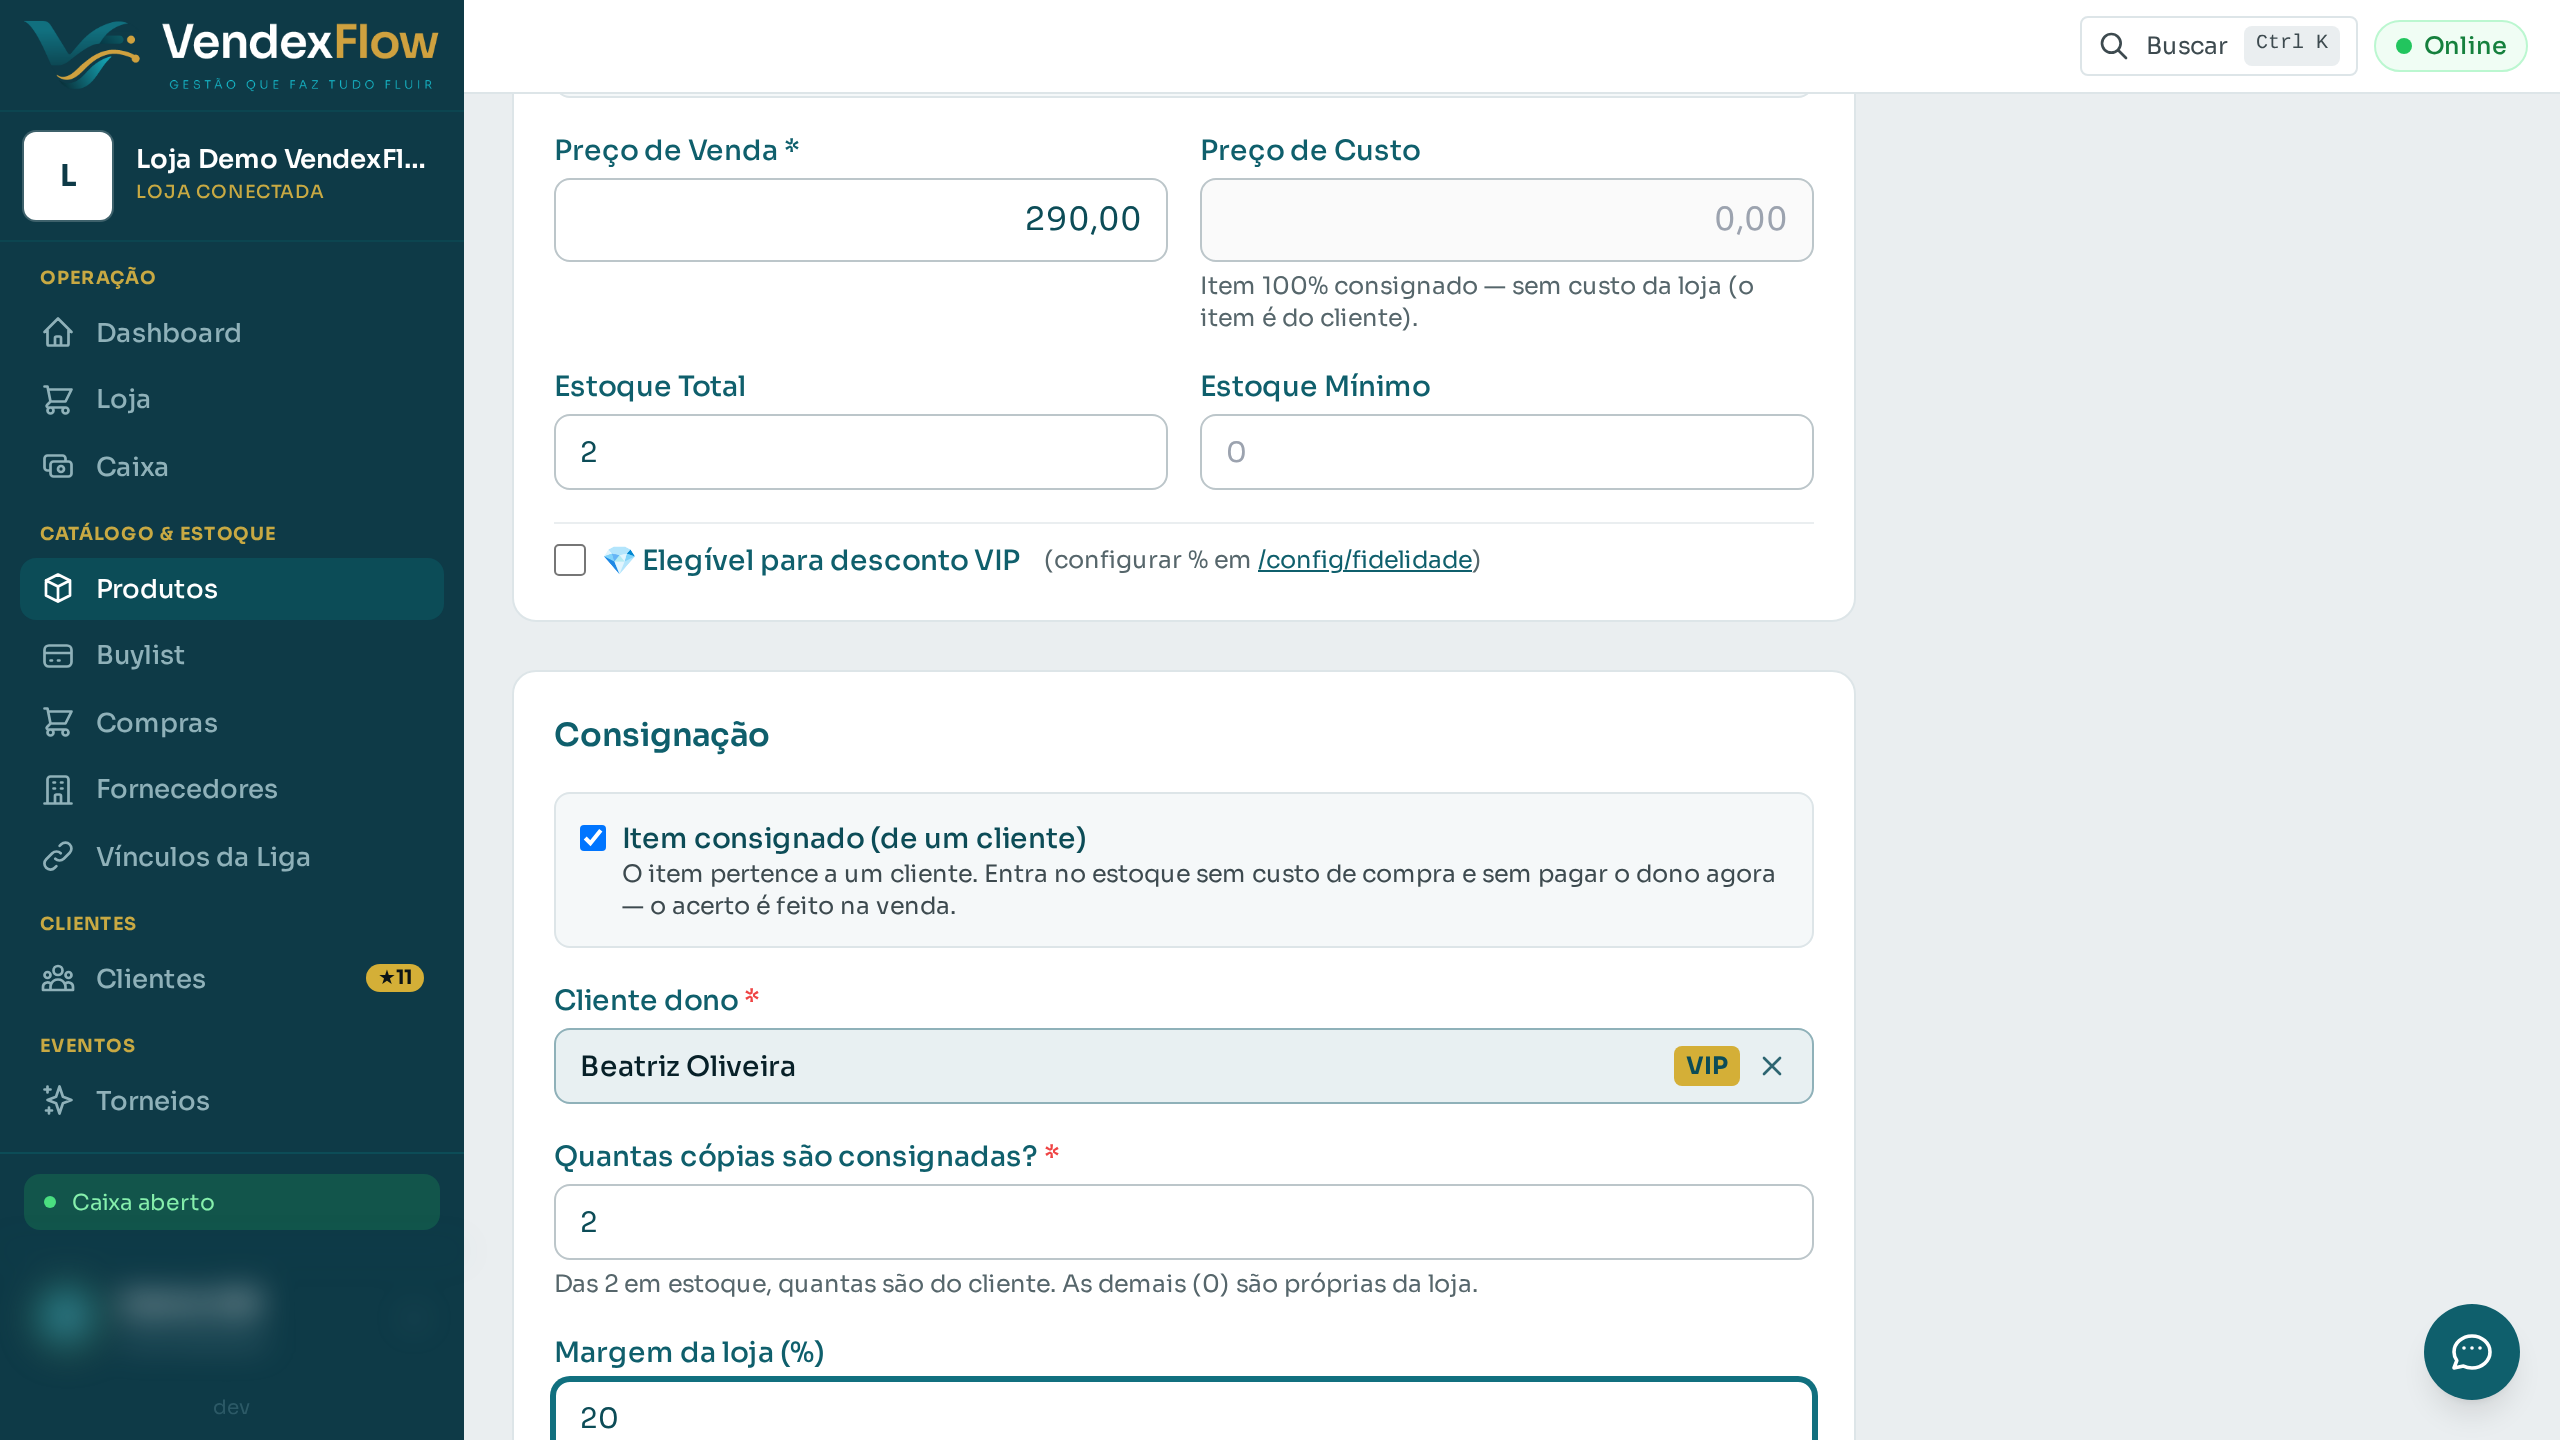Click the Torneios sparkle icon
The height and width of the screenshot is (1440, 2560).
58,1100
